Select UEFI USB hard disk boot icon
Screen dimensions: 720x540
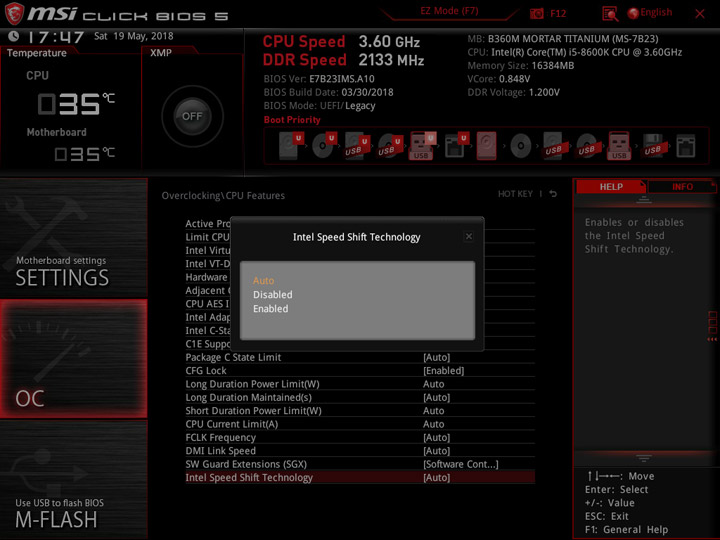click(357, 146)
